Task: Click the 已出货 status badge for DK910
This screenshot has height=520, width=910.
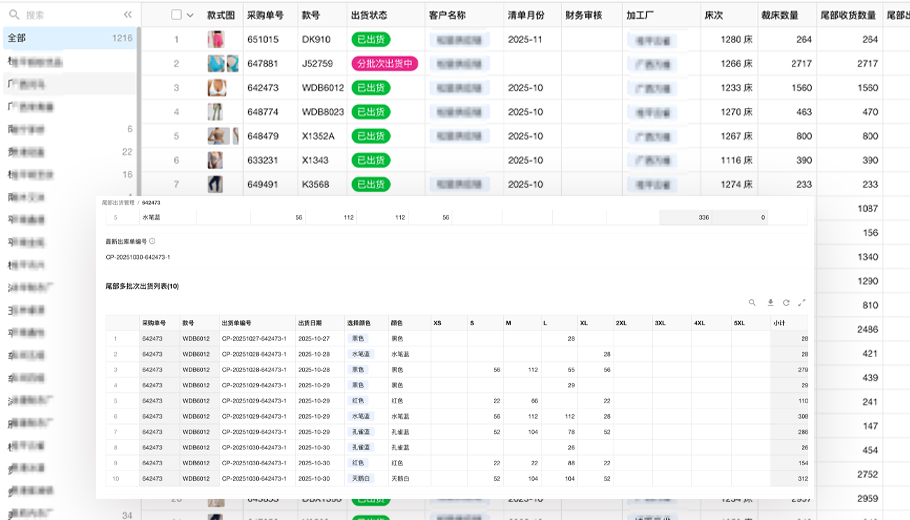Action: coord(370,40)
